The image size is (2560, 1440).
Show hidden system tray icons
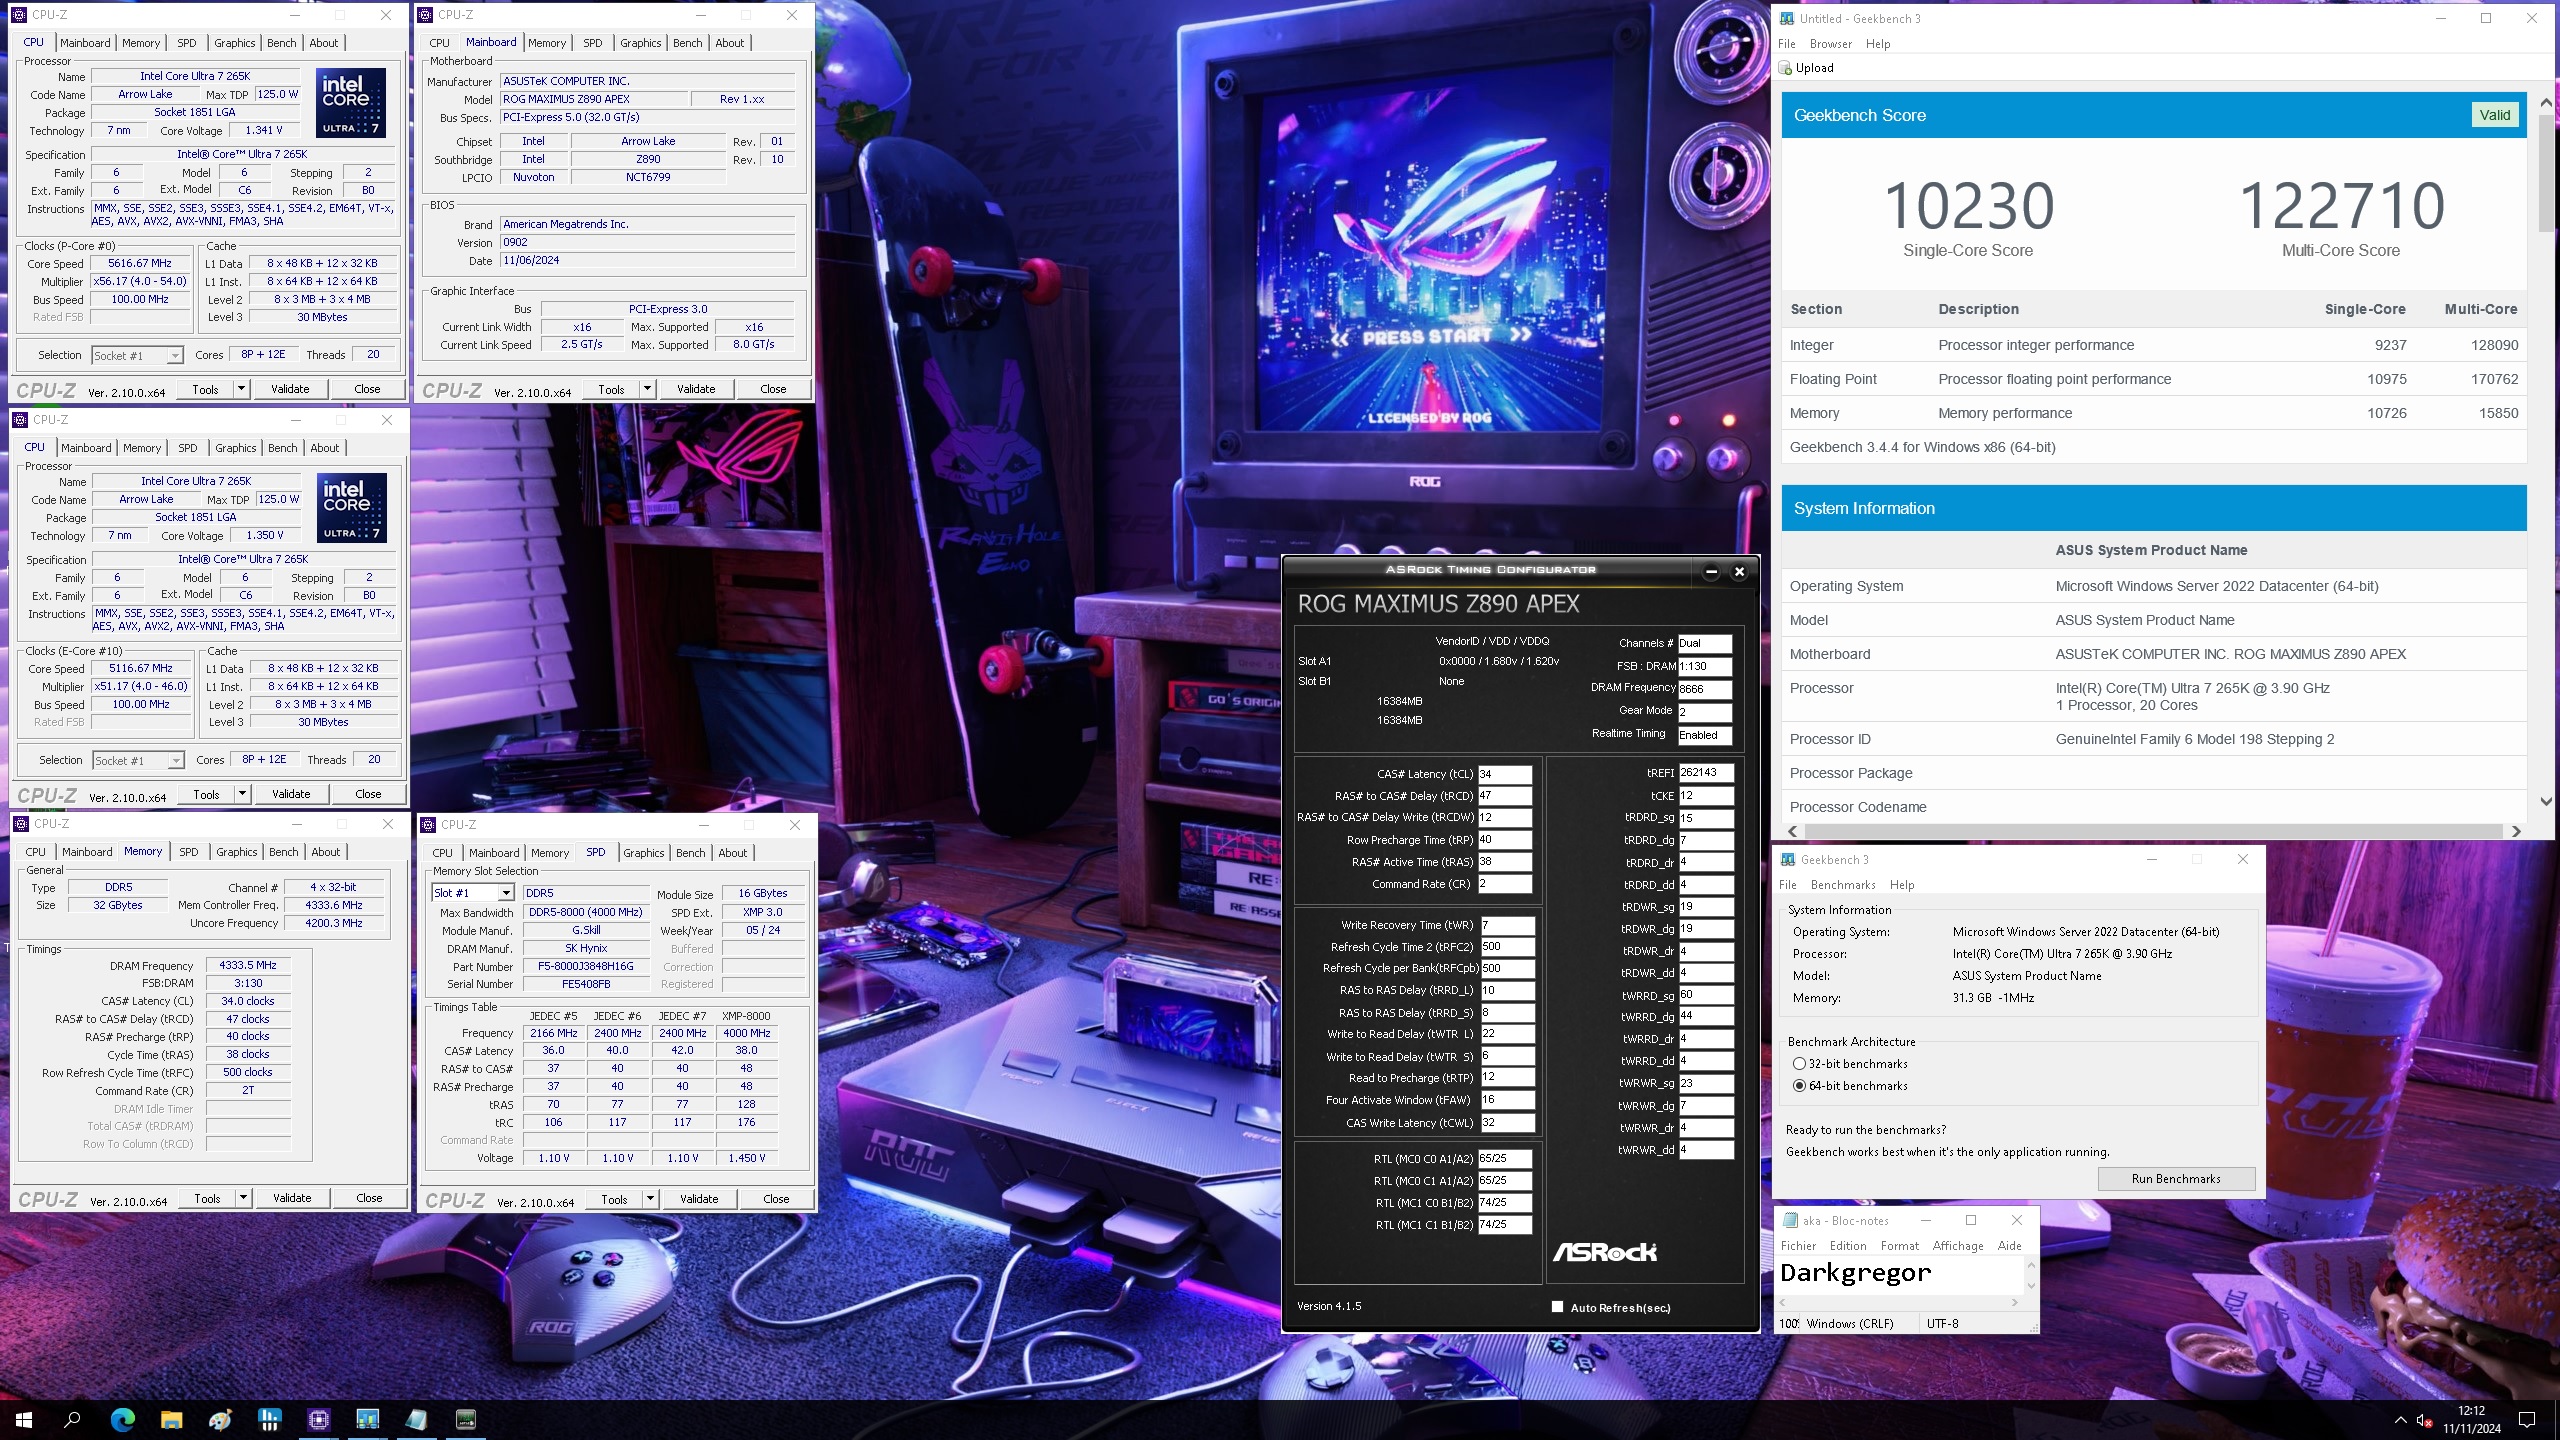pyautogui.click(x=2400, y=1420)
